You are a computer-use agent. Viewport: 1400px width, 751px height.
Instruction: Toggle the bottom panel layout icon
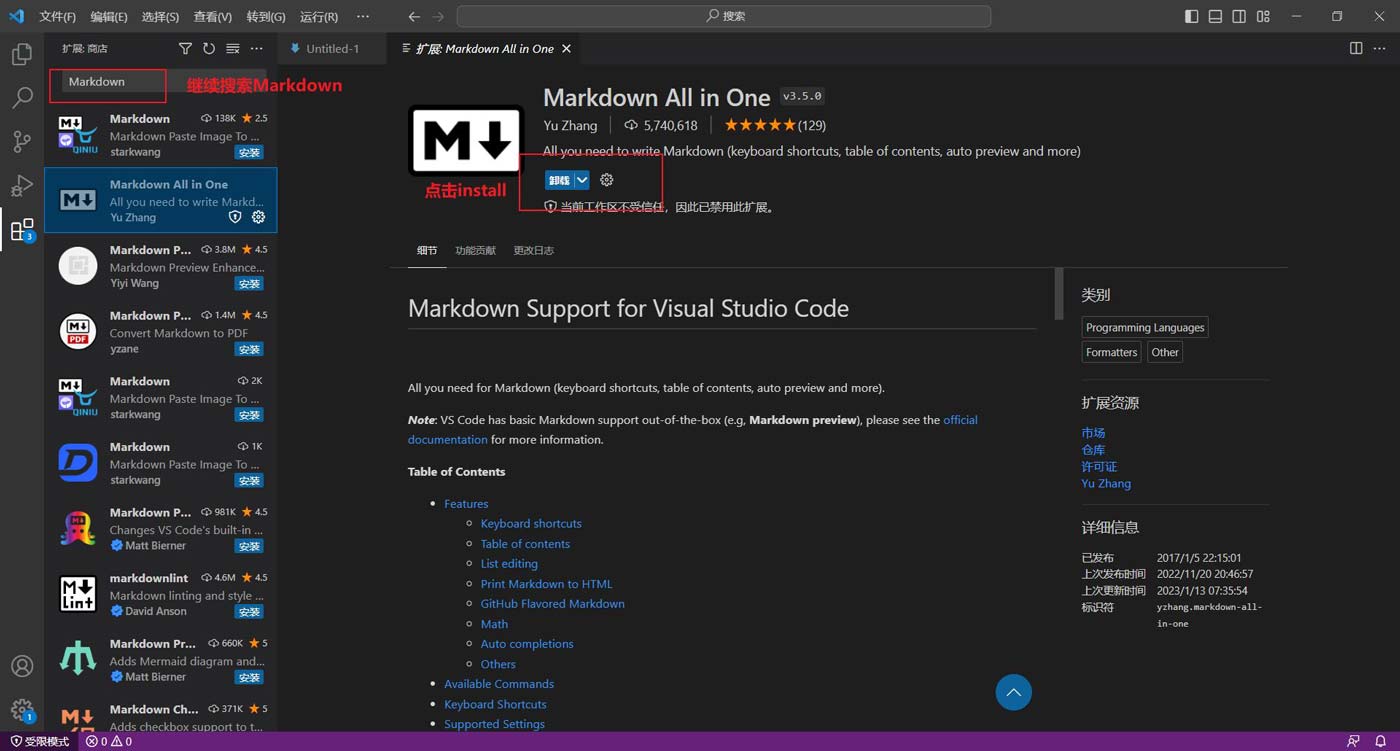[1215, 16]
